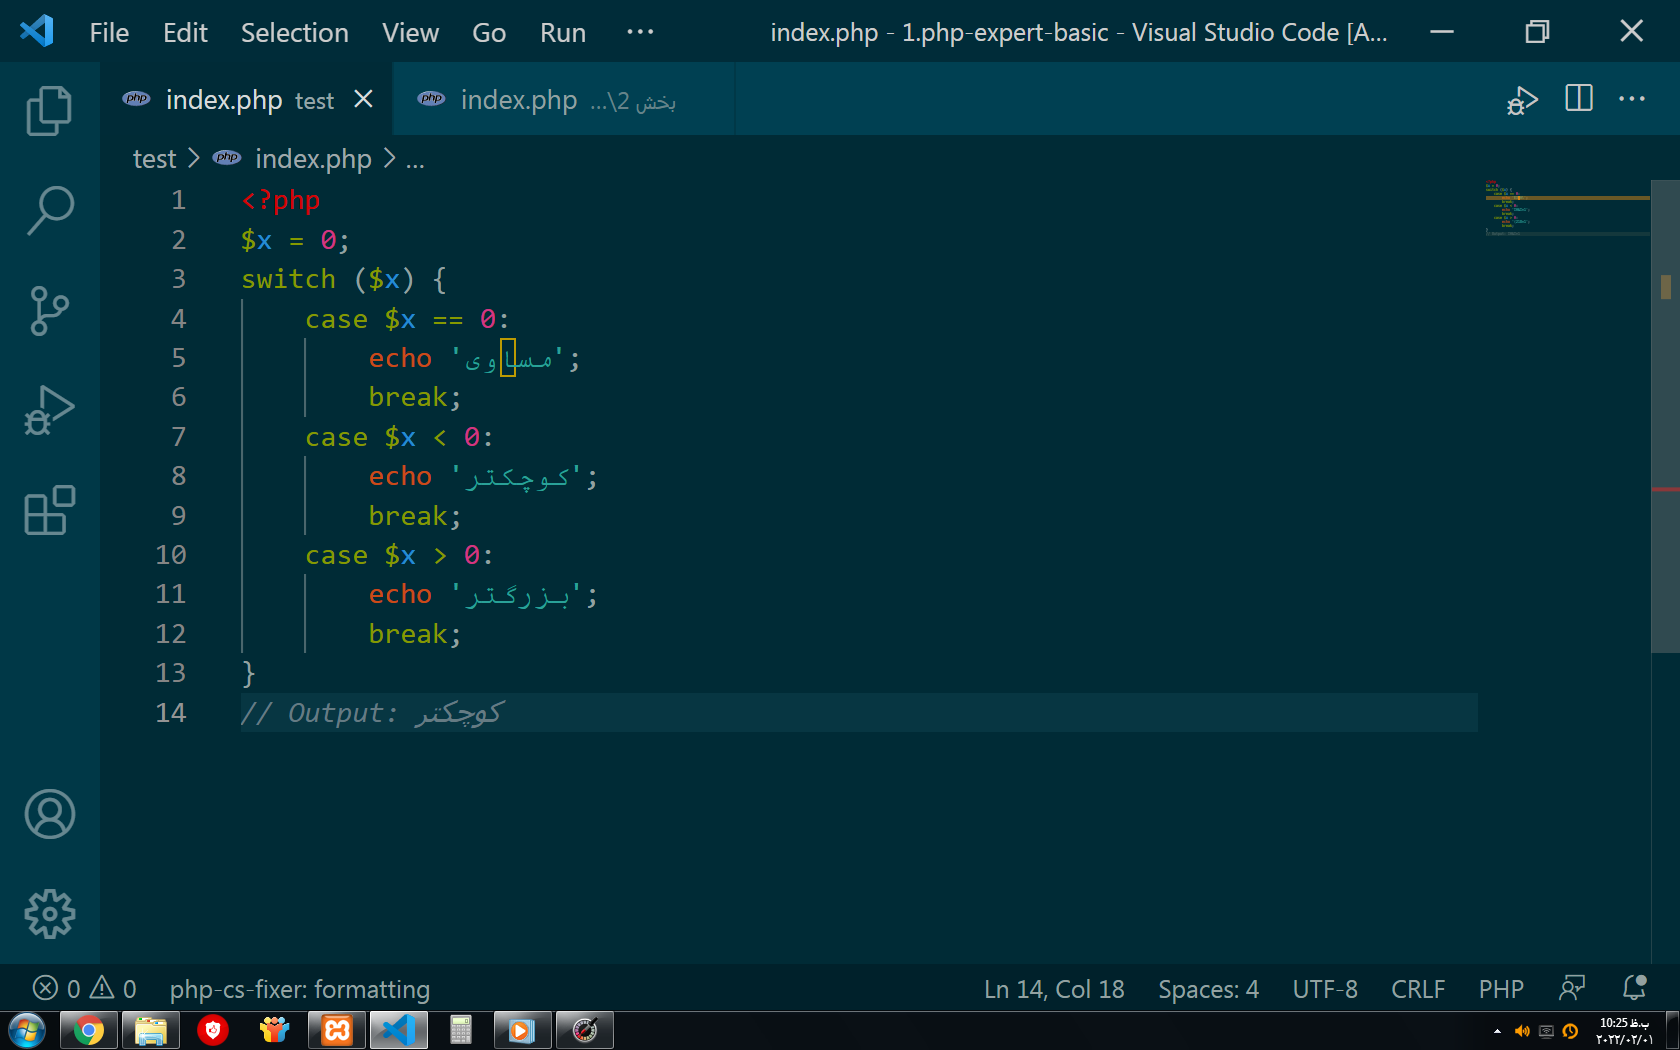Click the break statement on line 6

[x=415, y=397]
